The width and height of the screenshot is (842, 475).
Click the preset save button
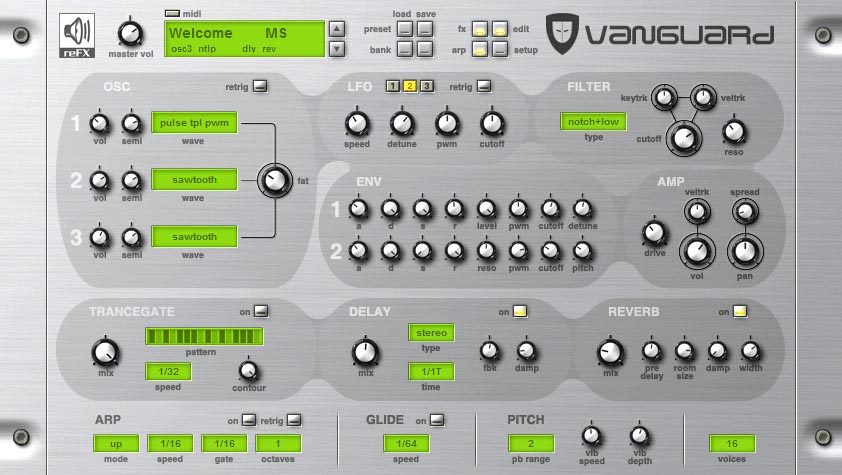(x=425, y=29)
